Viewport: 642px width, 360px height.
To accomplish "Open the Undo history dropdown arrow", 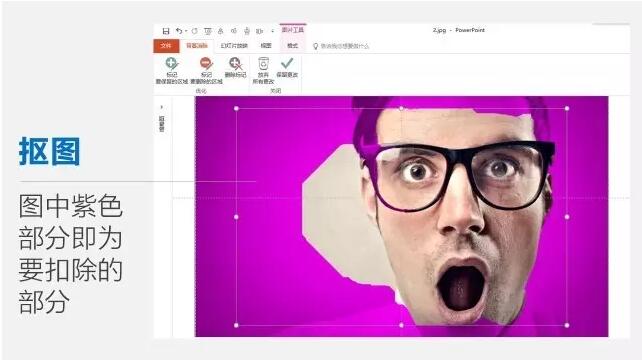I will coord(186,31).
